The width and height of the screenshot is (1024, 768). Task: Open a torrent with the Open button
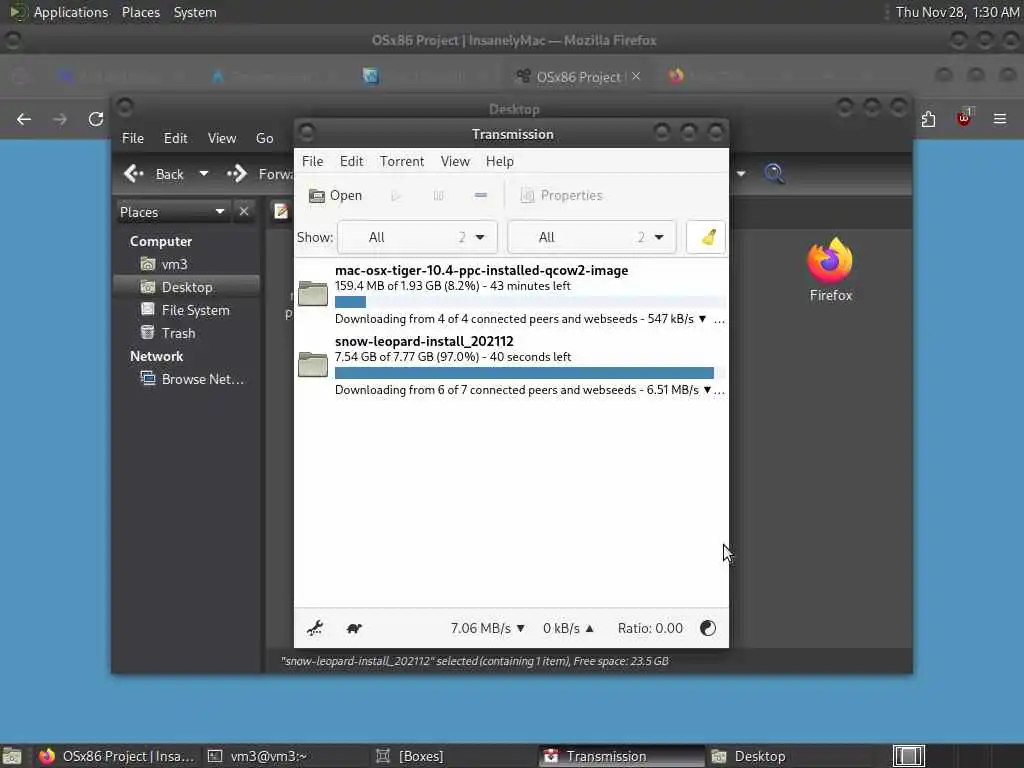click(335, 195)
